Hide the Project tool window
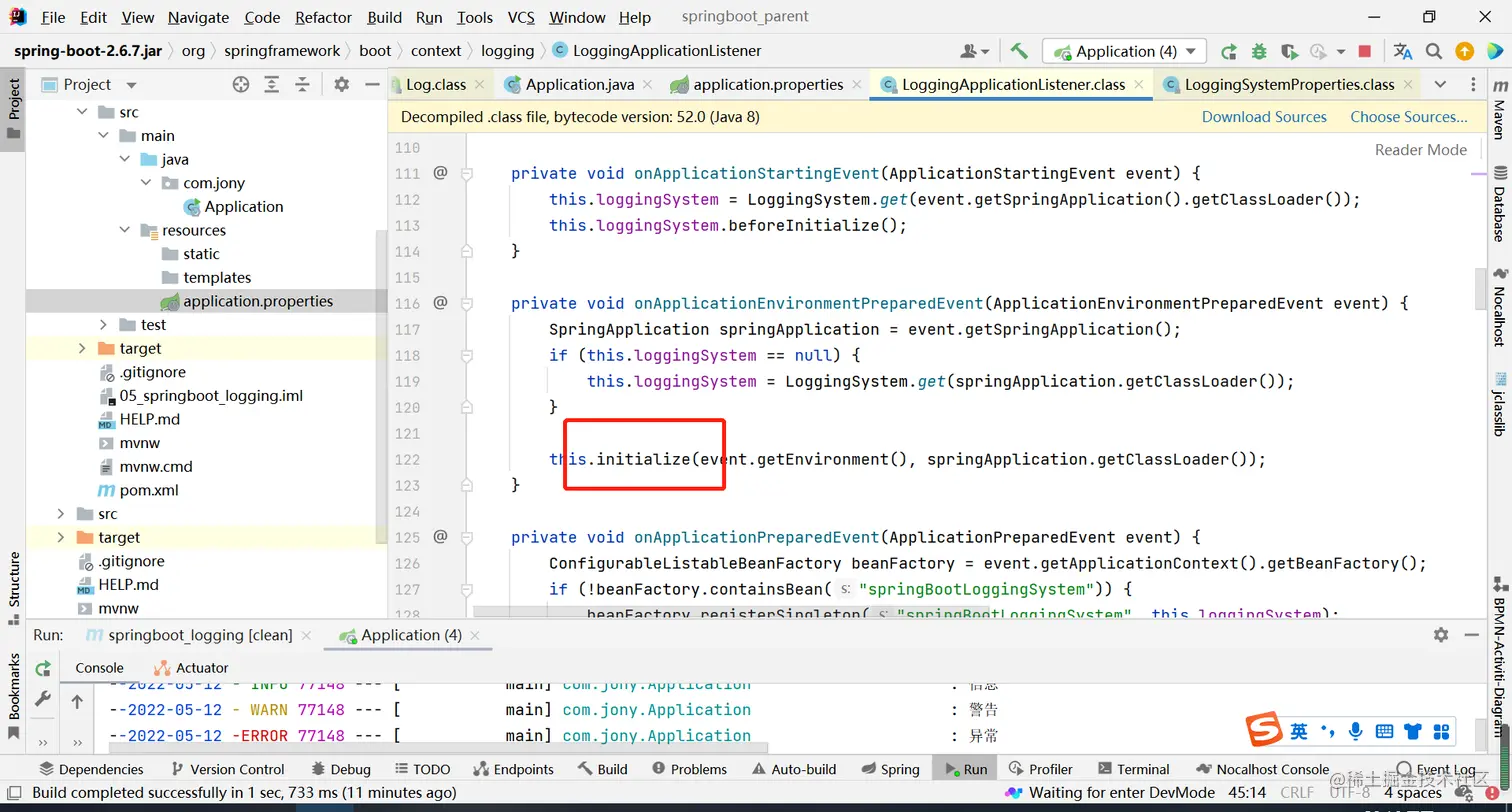This screenshot has width=1512, height=812. [x=371, y=85]
